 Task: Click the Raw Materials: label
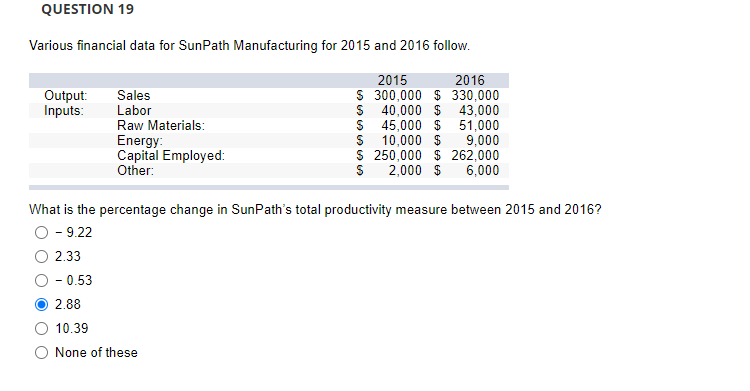161,125
